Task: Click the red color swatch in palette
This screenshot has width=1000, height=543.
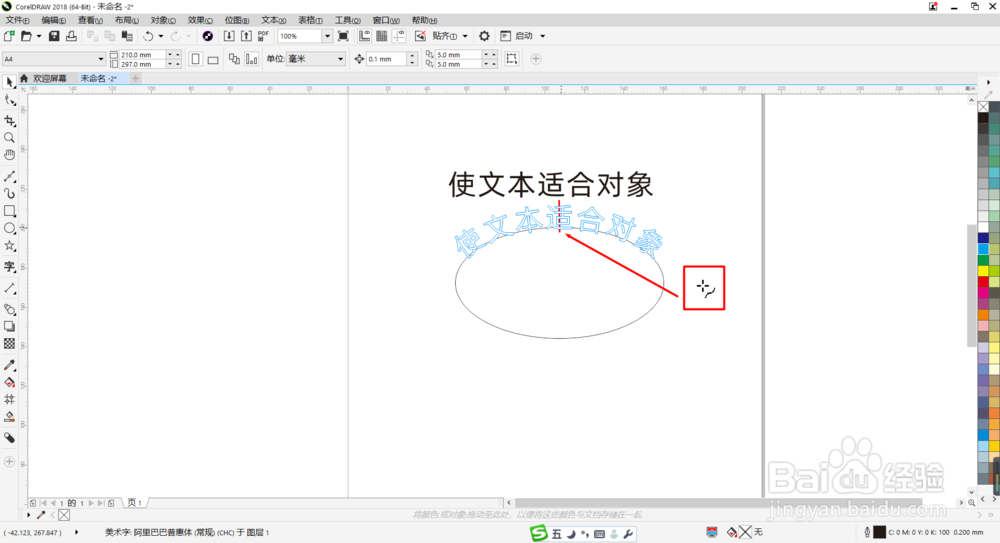Action: pyautogui.click(x=983, y=281)
